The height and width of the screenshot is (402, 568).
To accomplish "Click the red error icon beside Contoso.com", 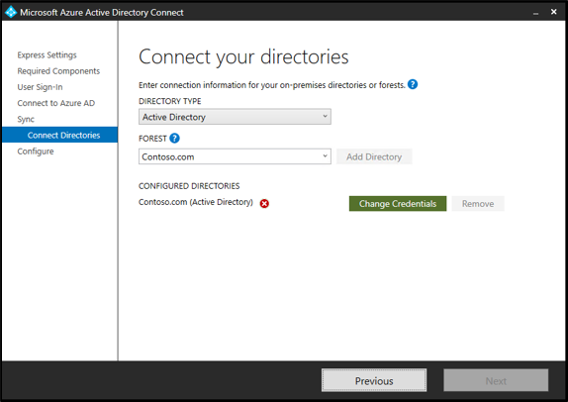I will coord(264,204).
